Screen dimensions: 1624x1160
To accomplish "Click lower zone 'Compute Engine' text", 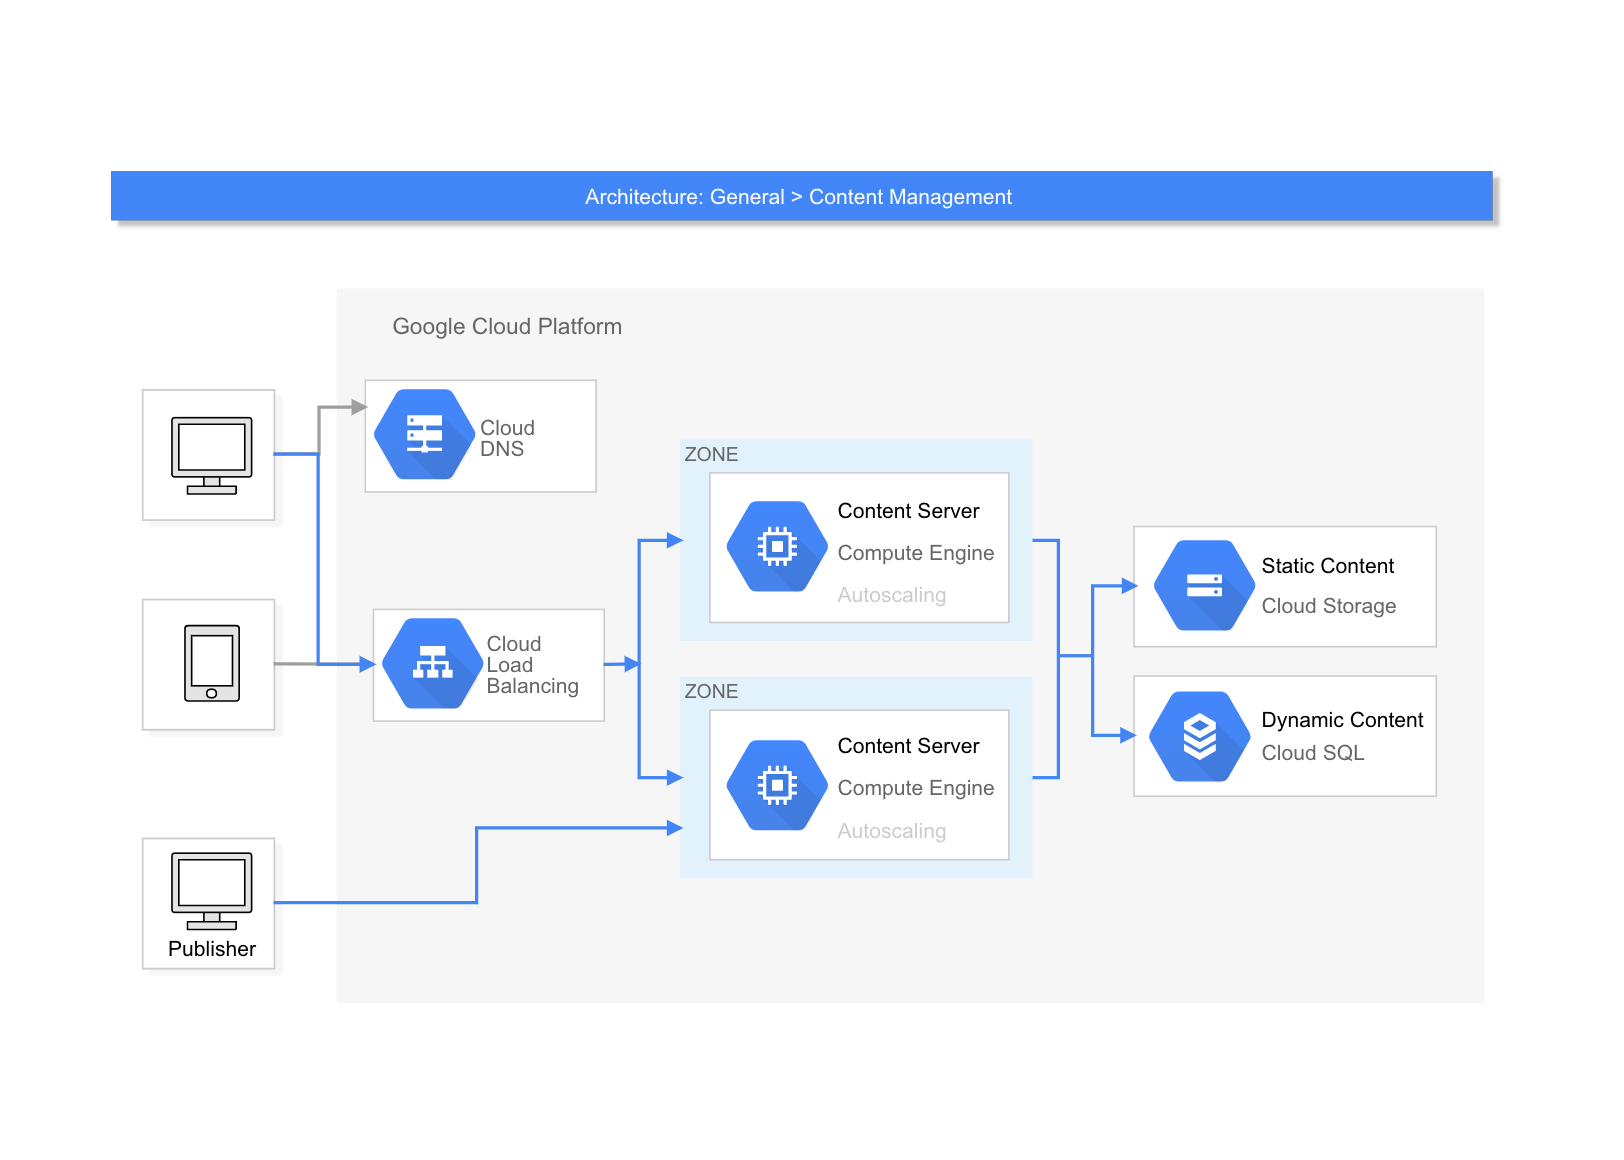I will 916,788.
